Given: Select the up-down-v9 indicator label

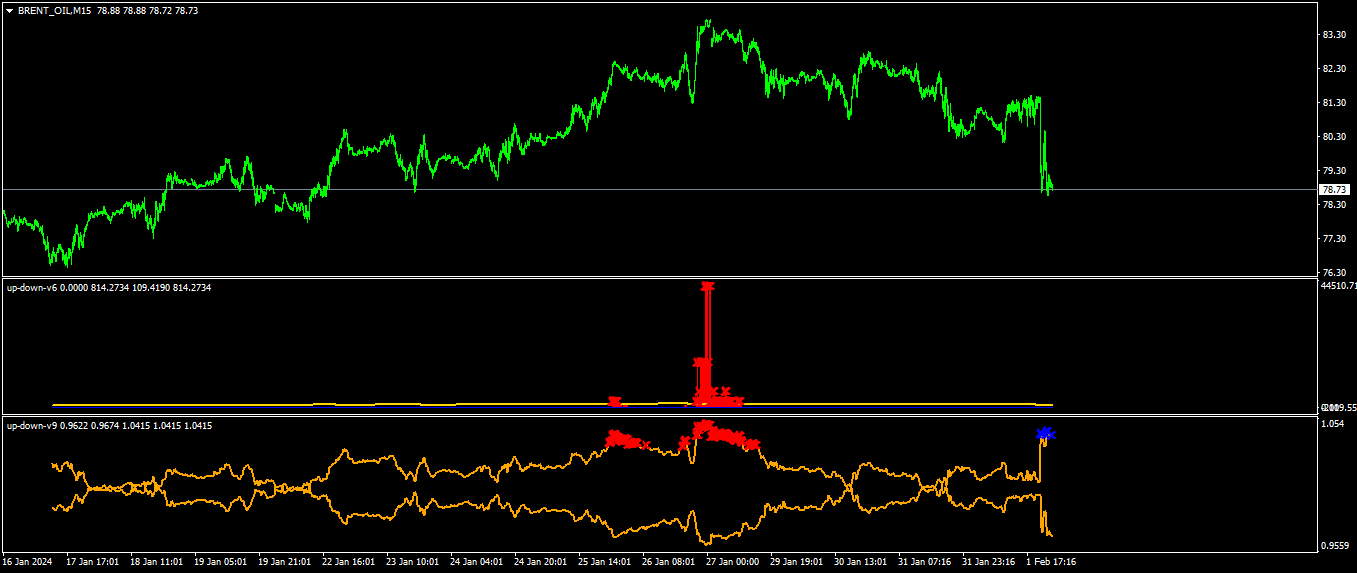Looking at the screenshot, I should (32, 425).
